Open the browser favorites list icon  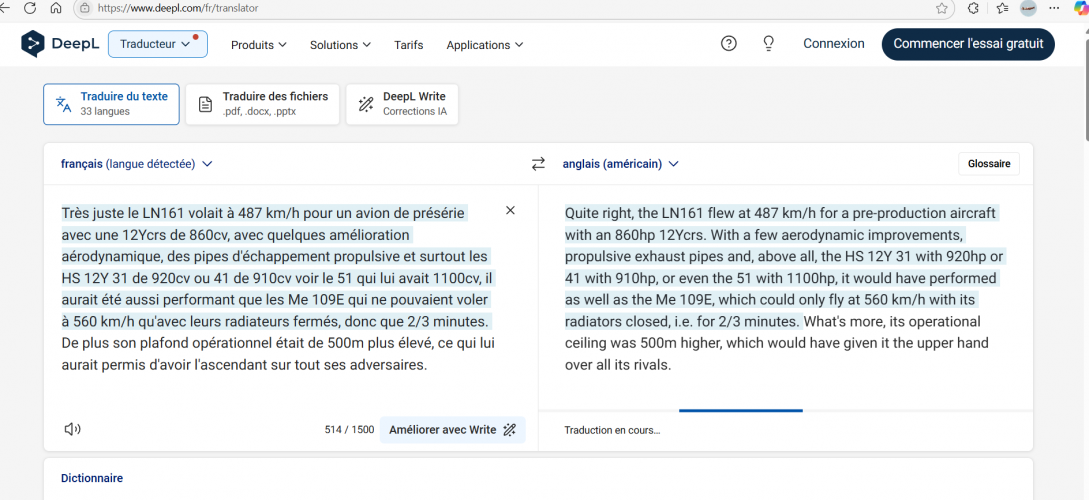pos(1001,8)
